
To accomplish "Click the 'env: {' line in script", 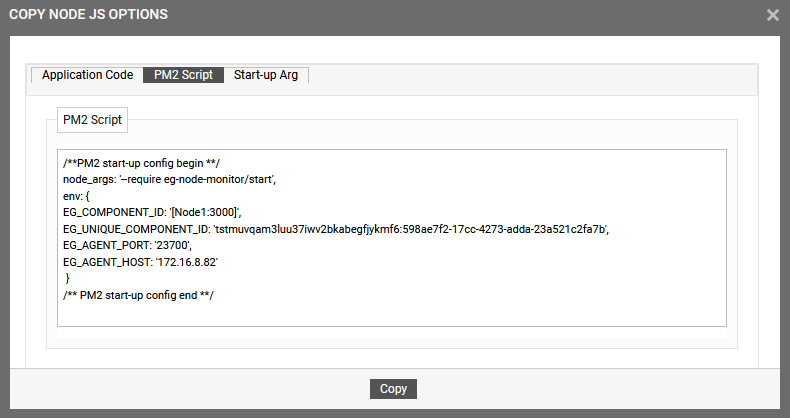I will [76, 196].
